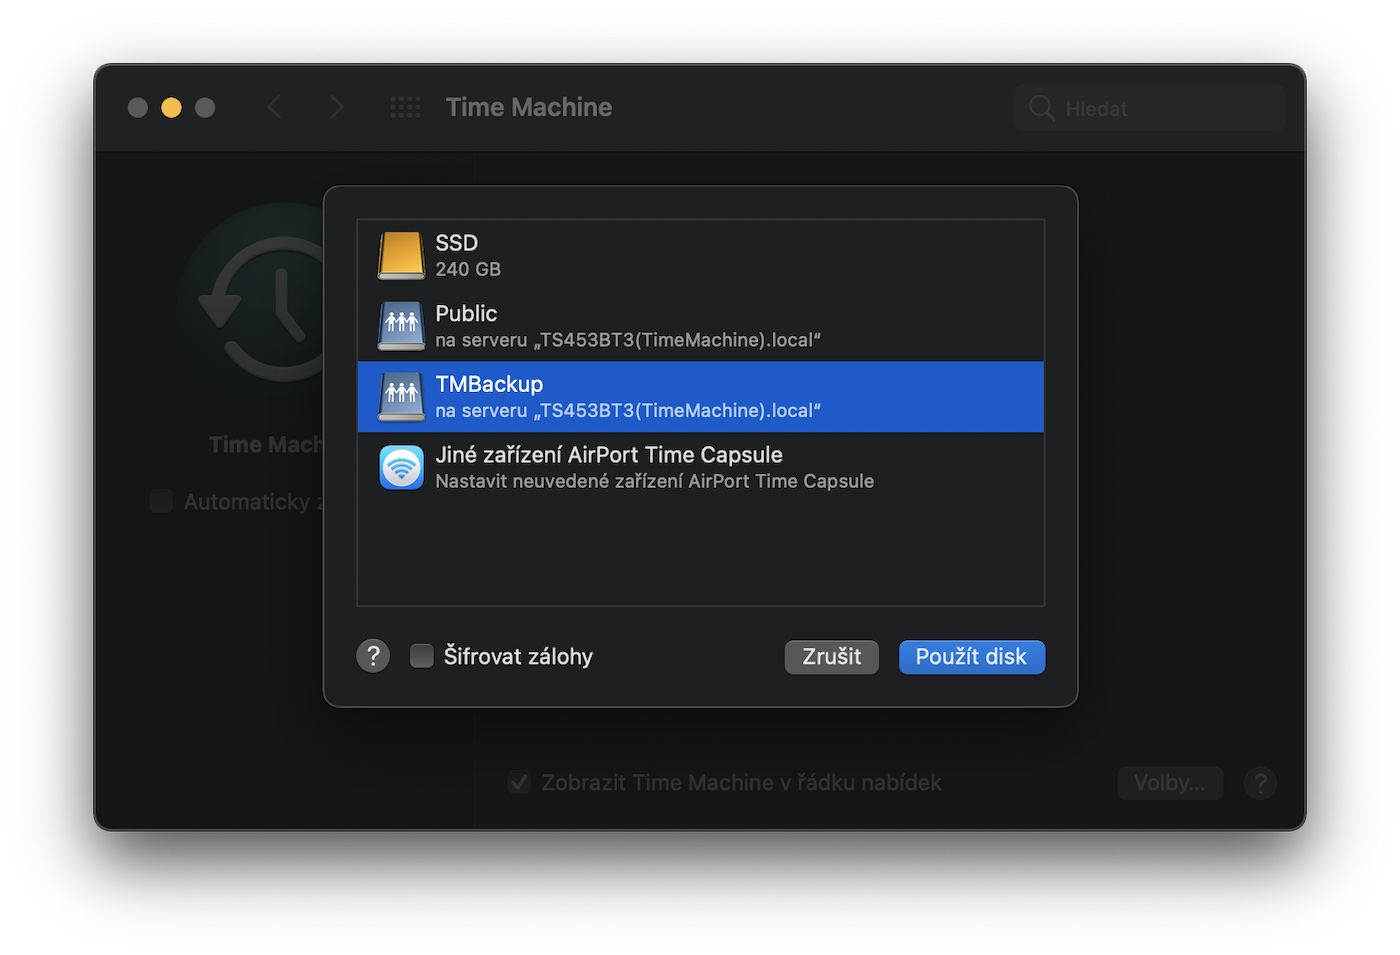
Task: Click server text under Public
Action: 628,340
